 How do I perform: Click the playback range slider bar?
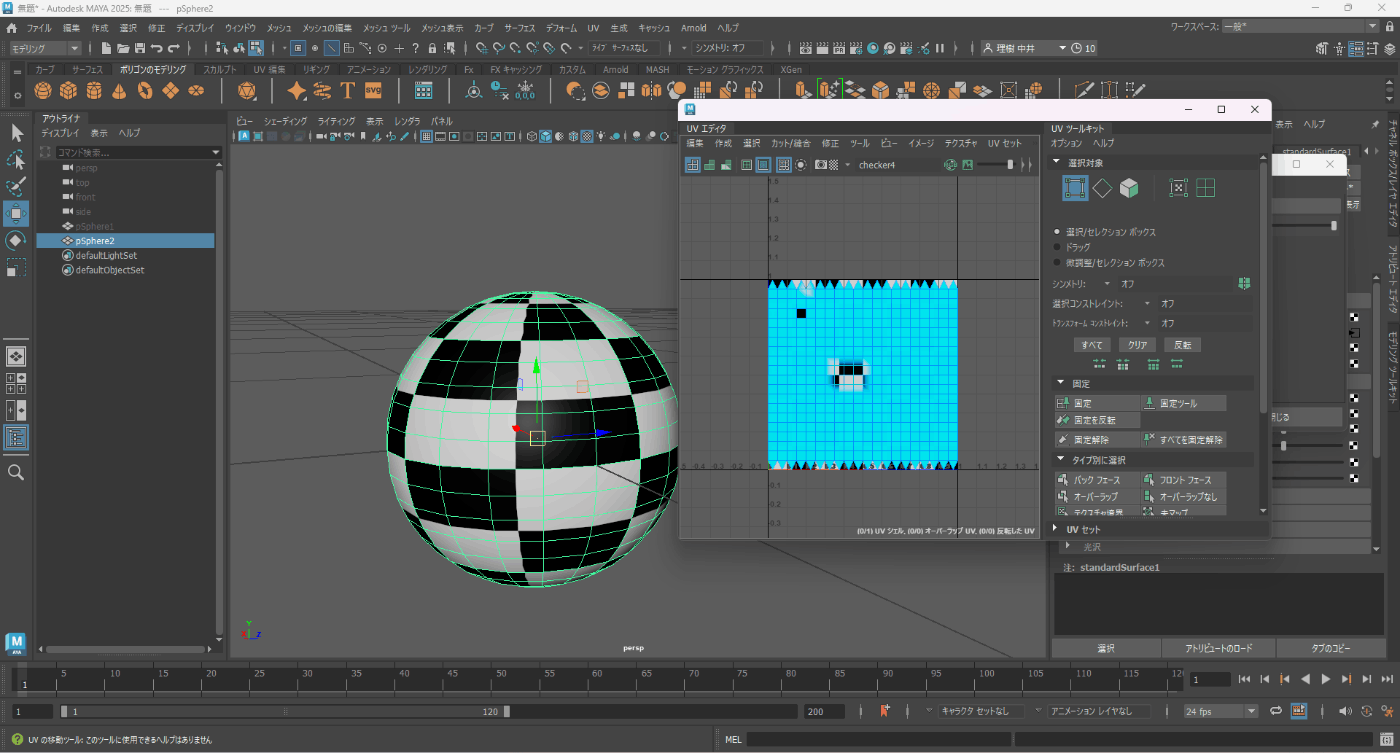tap(285, 711)
